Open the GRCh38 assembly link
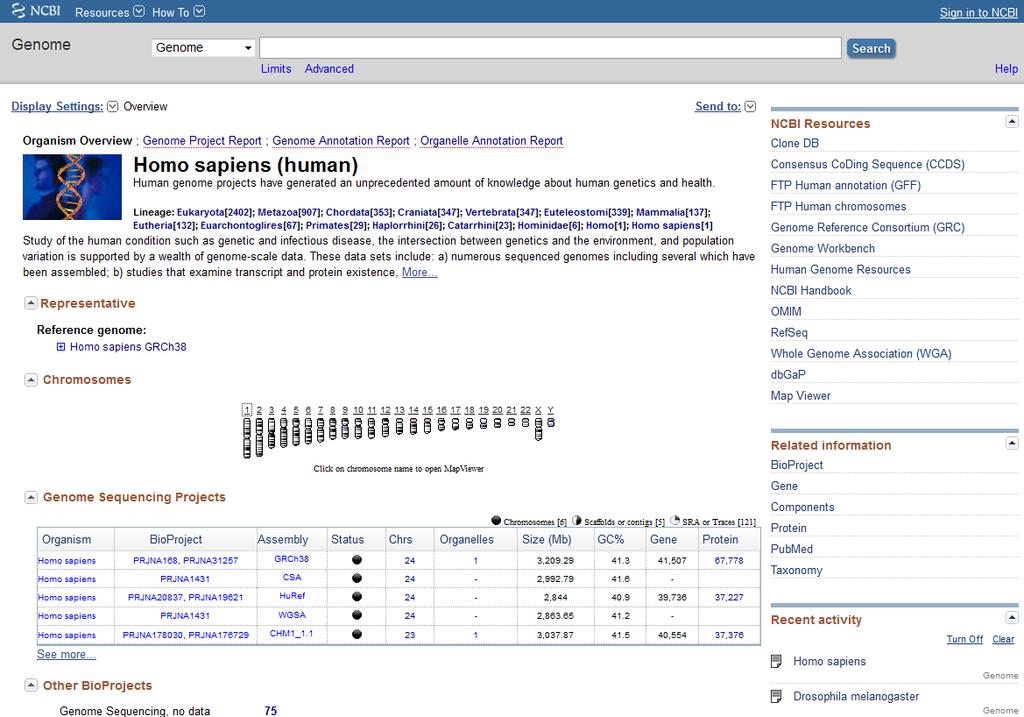This screenshot has height=717, width=1024. coord(291,559)
